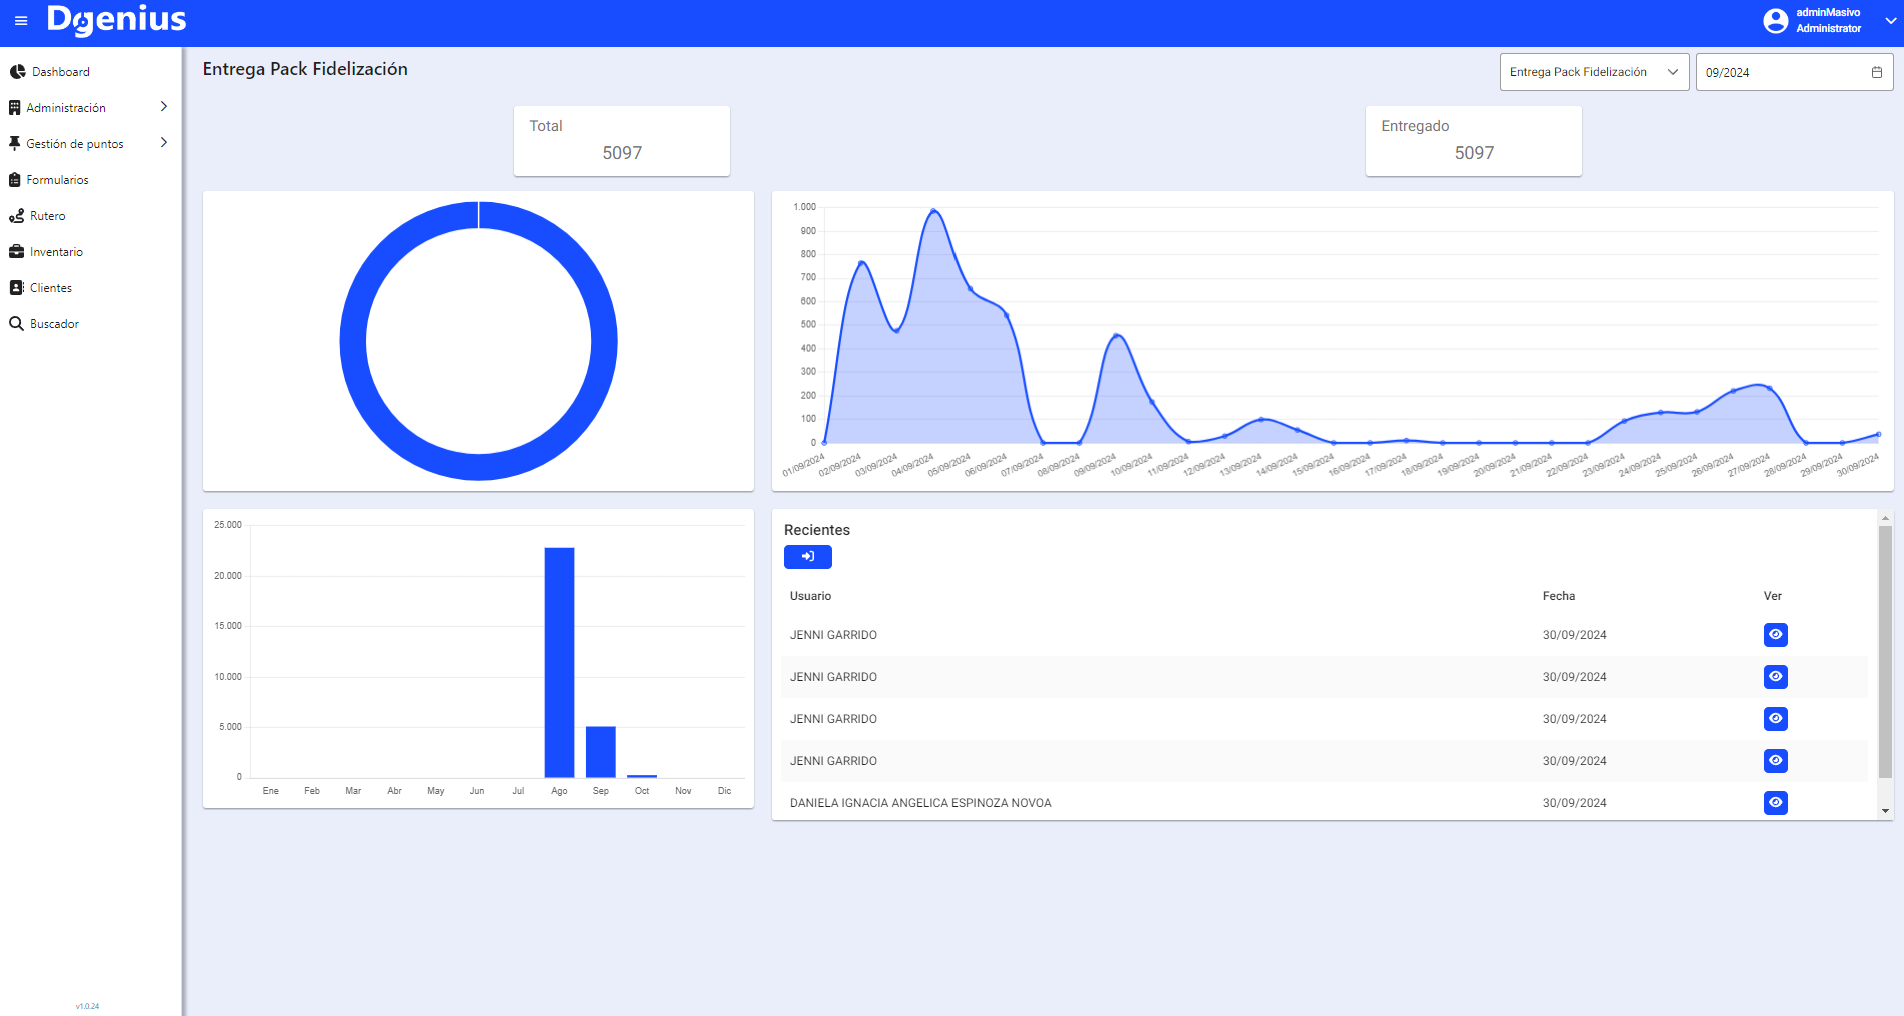View the fourth JENNI GARRIDO record

pos(1775,761)
